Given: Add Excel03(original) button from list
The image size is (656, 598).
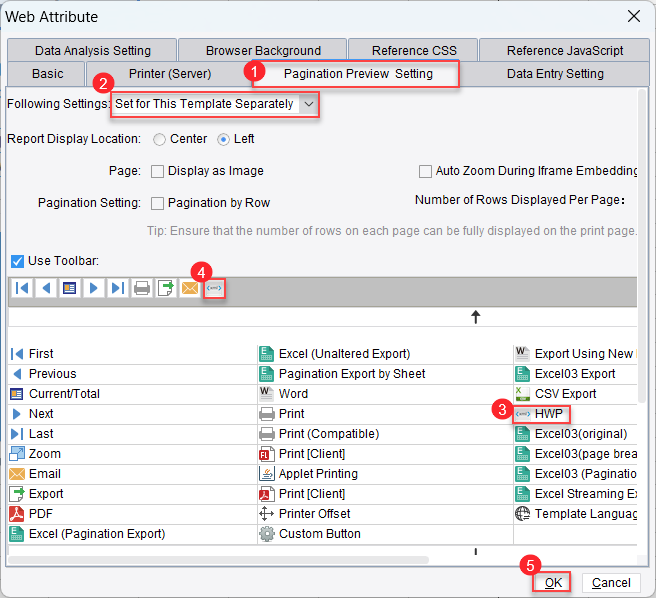Looking at the screenshot, I should click(x=575, y=434).
